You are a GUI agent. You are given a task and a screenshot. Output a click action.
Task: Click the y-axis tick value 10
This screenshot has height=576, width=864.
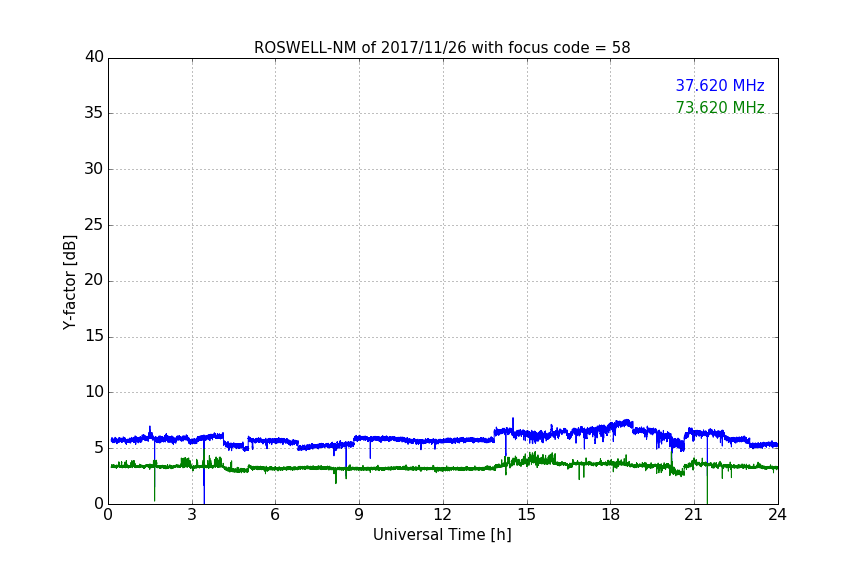[x=94, y=392]
